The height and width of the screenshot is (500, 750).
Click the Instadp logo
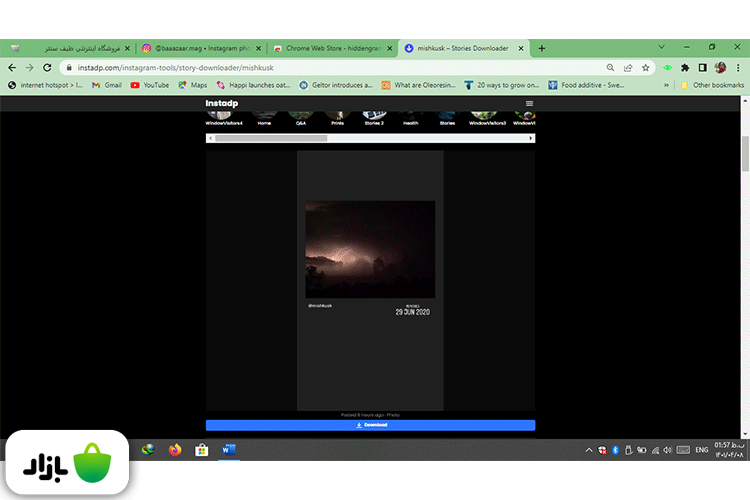click(222, 104)
